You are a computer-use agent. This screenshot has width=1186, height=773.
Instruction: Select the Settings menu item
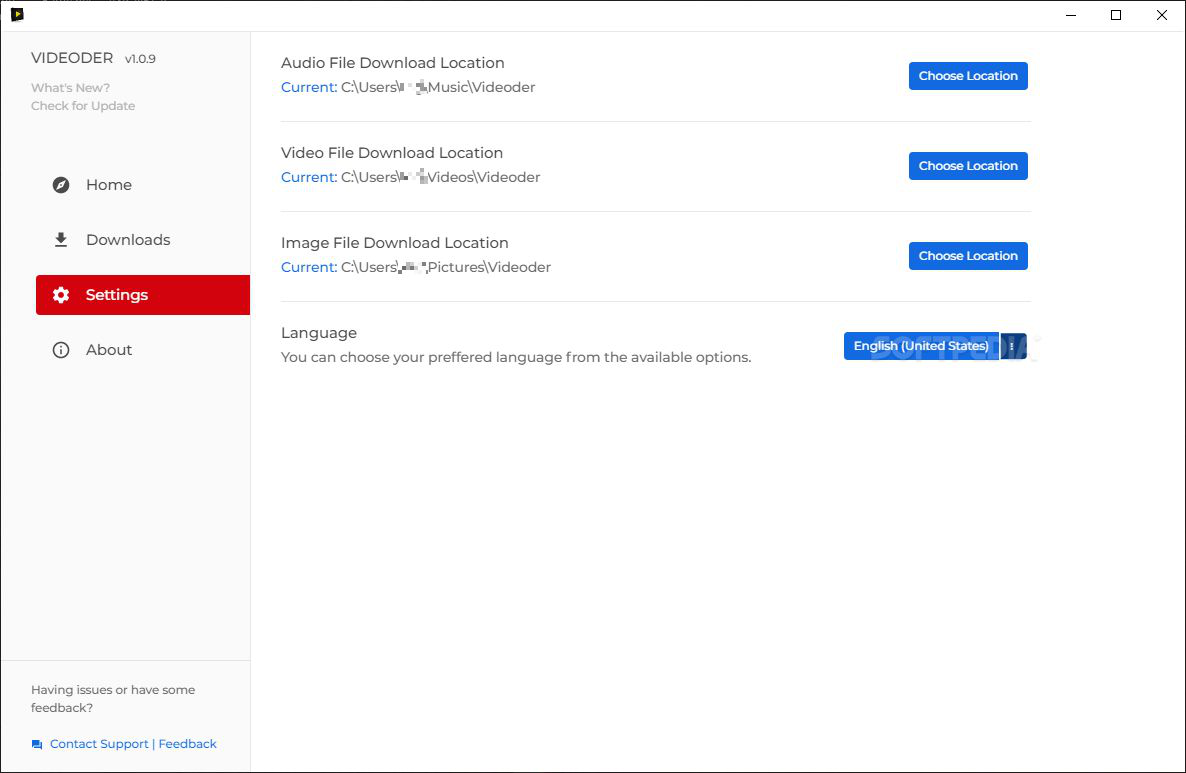143,295
